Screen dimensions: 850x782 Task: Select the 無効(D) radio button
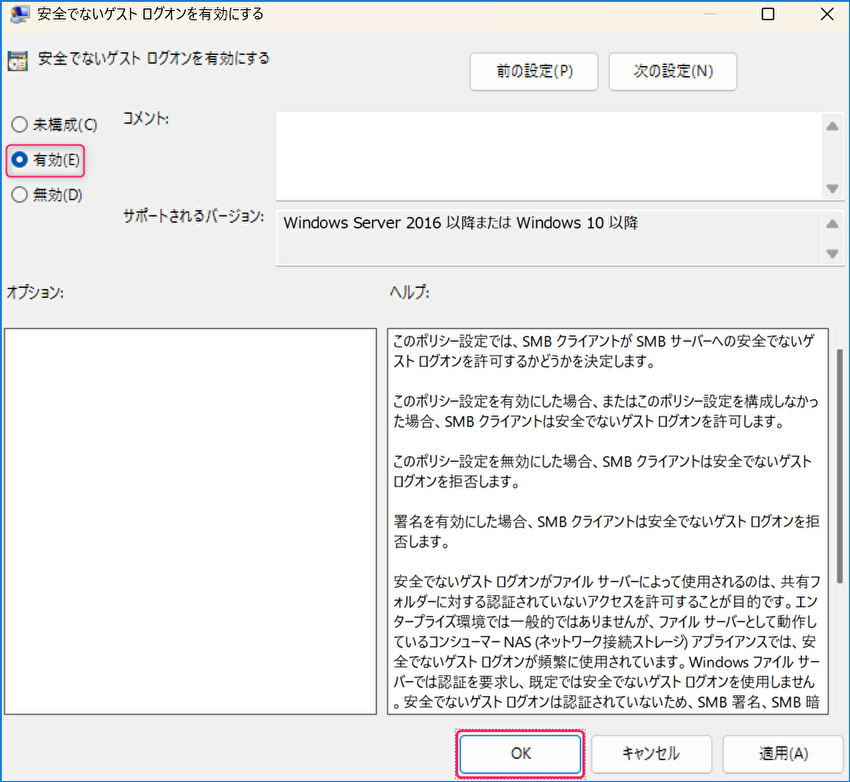pos(19,195)
